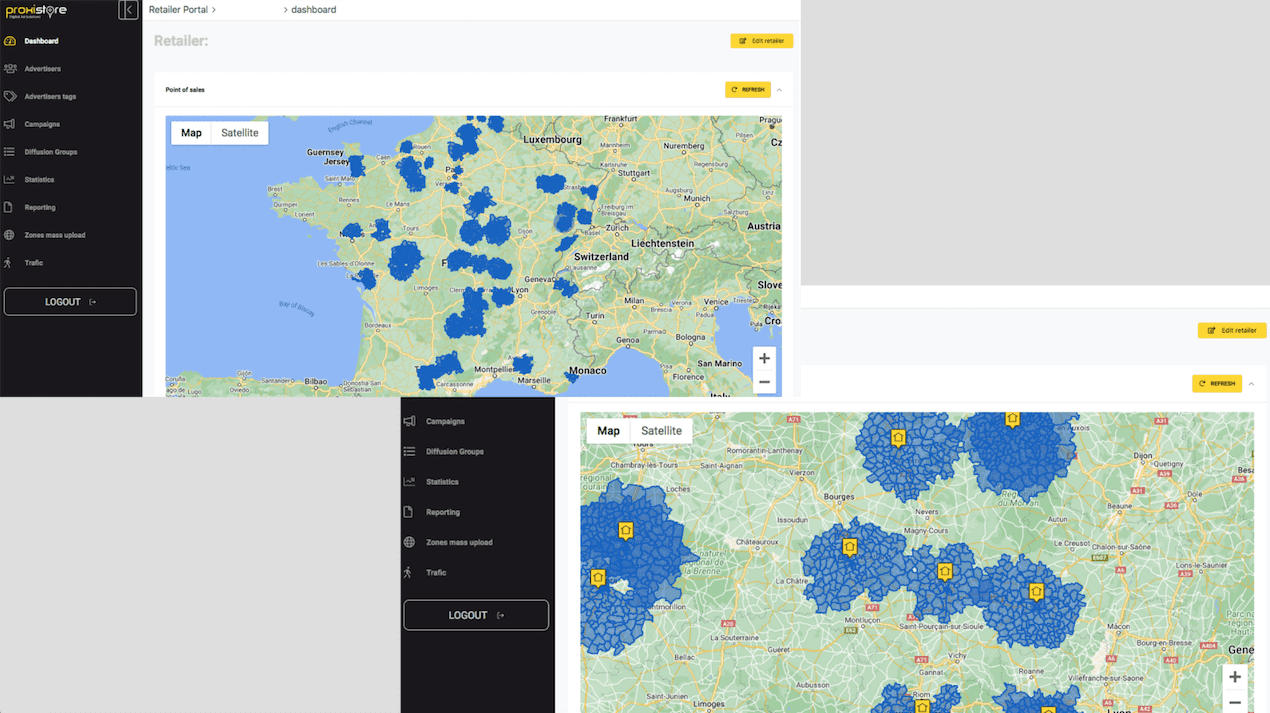Collapse the Point of sales panel chevron

point(779,90)
